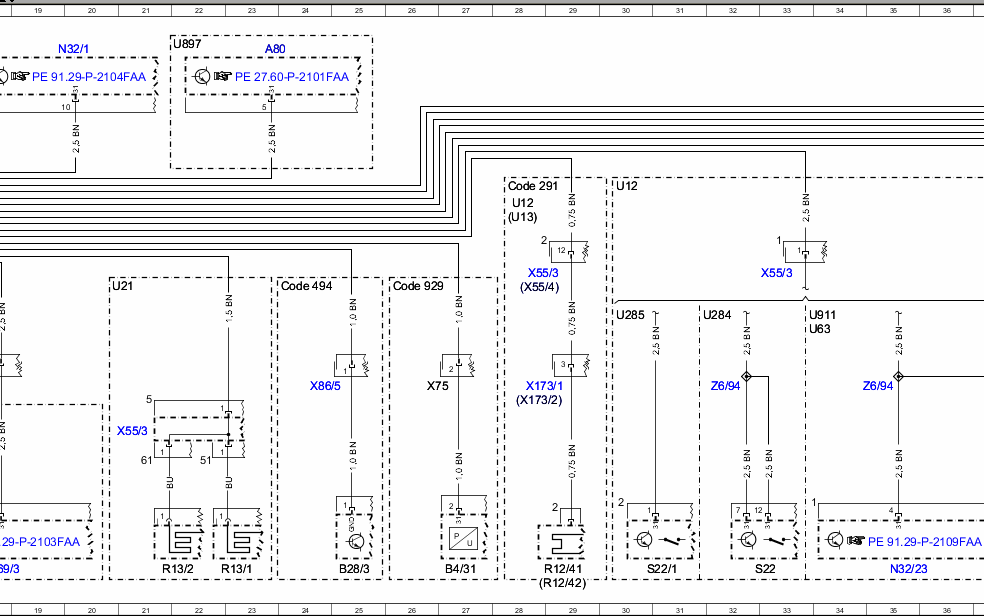Screen dimensions: 984x616
Task: Follow the X86/5 connector link
Action: [x=325, y=386]
